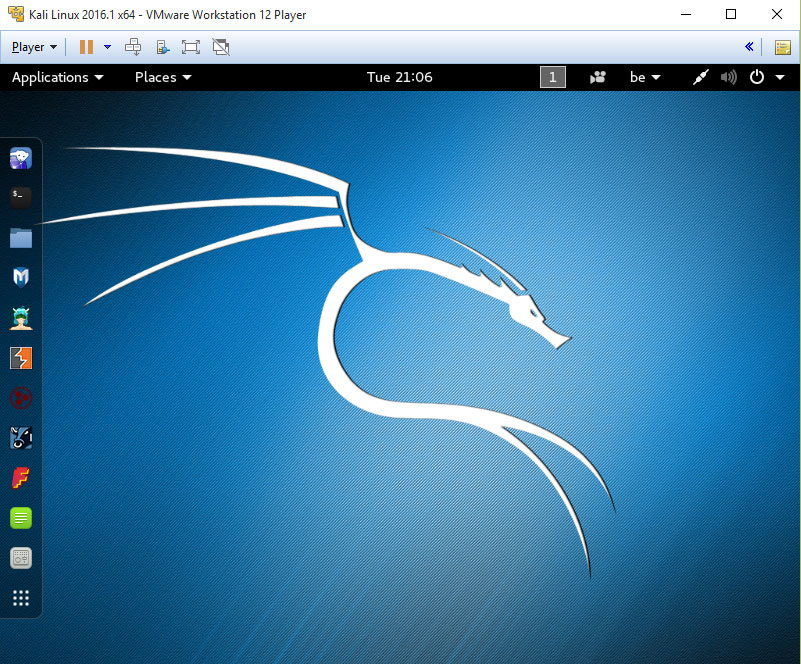Maximize the VMware Player window
The width and height of the screenshot is (801, 664).
pyautogui.click(x=731, y=14)
